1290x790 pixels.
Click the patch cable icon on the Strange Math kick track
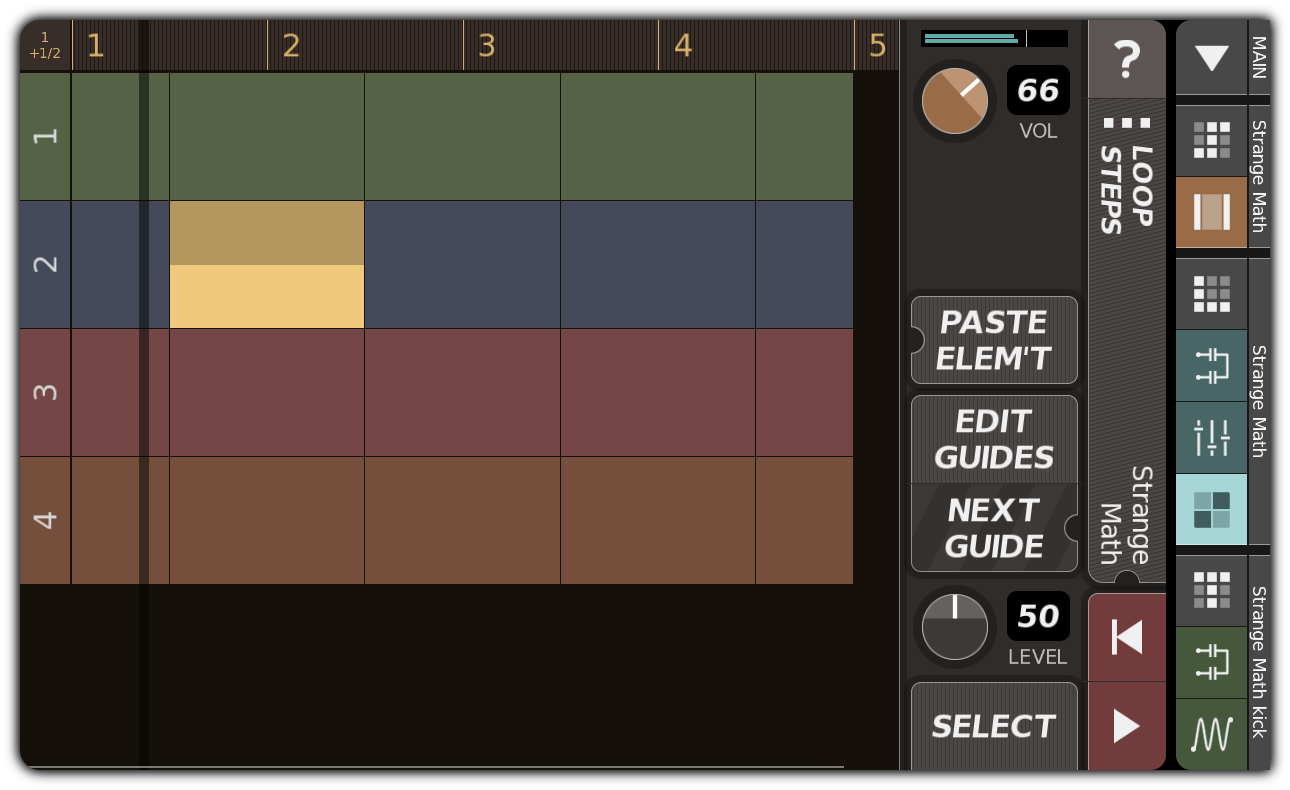click(x=1211, y=662)
